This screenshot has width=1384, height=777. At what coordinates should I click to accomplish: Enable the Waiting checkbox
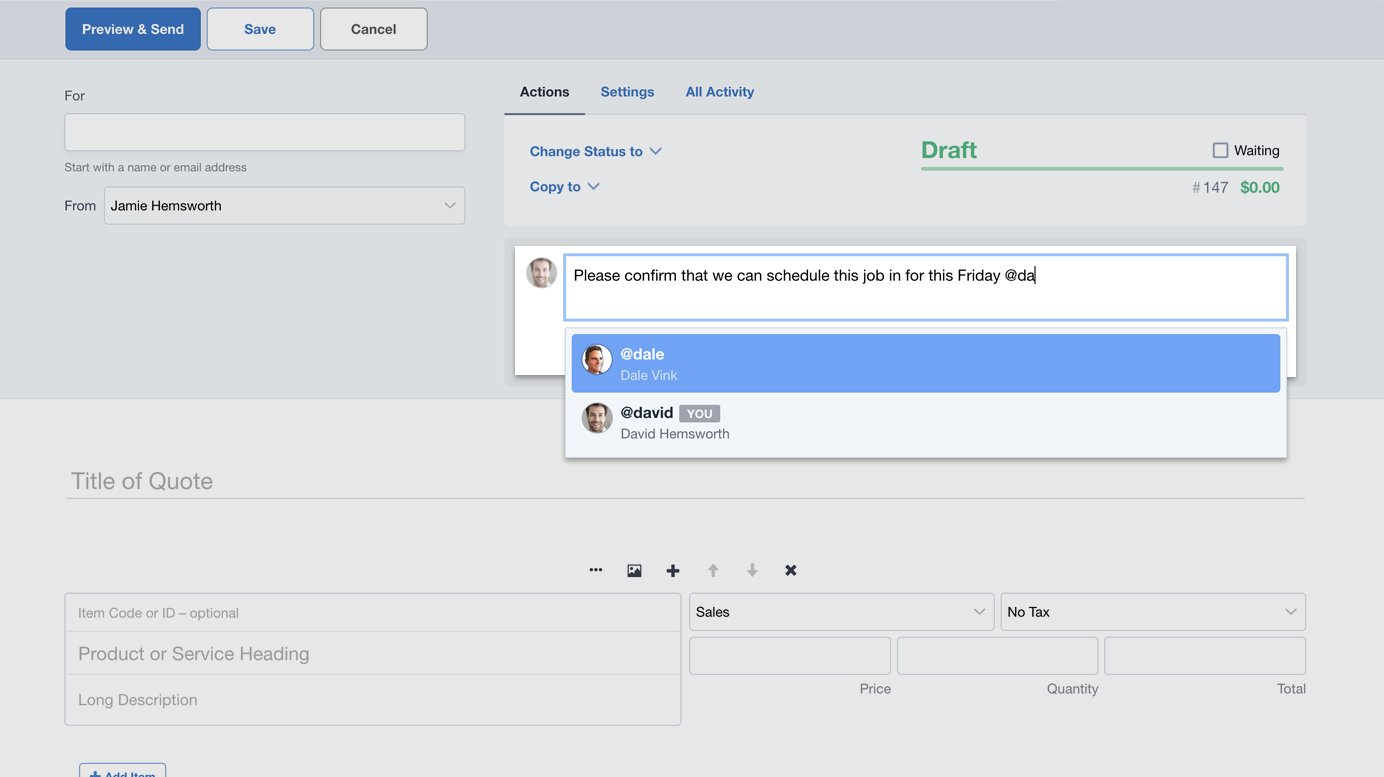1220,149
